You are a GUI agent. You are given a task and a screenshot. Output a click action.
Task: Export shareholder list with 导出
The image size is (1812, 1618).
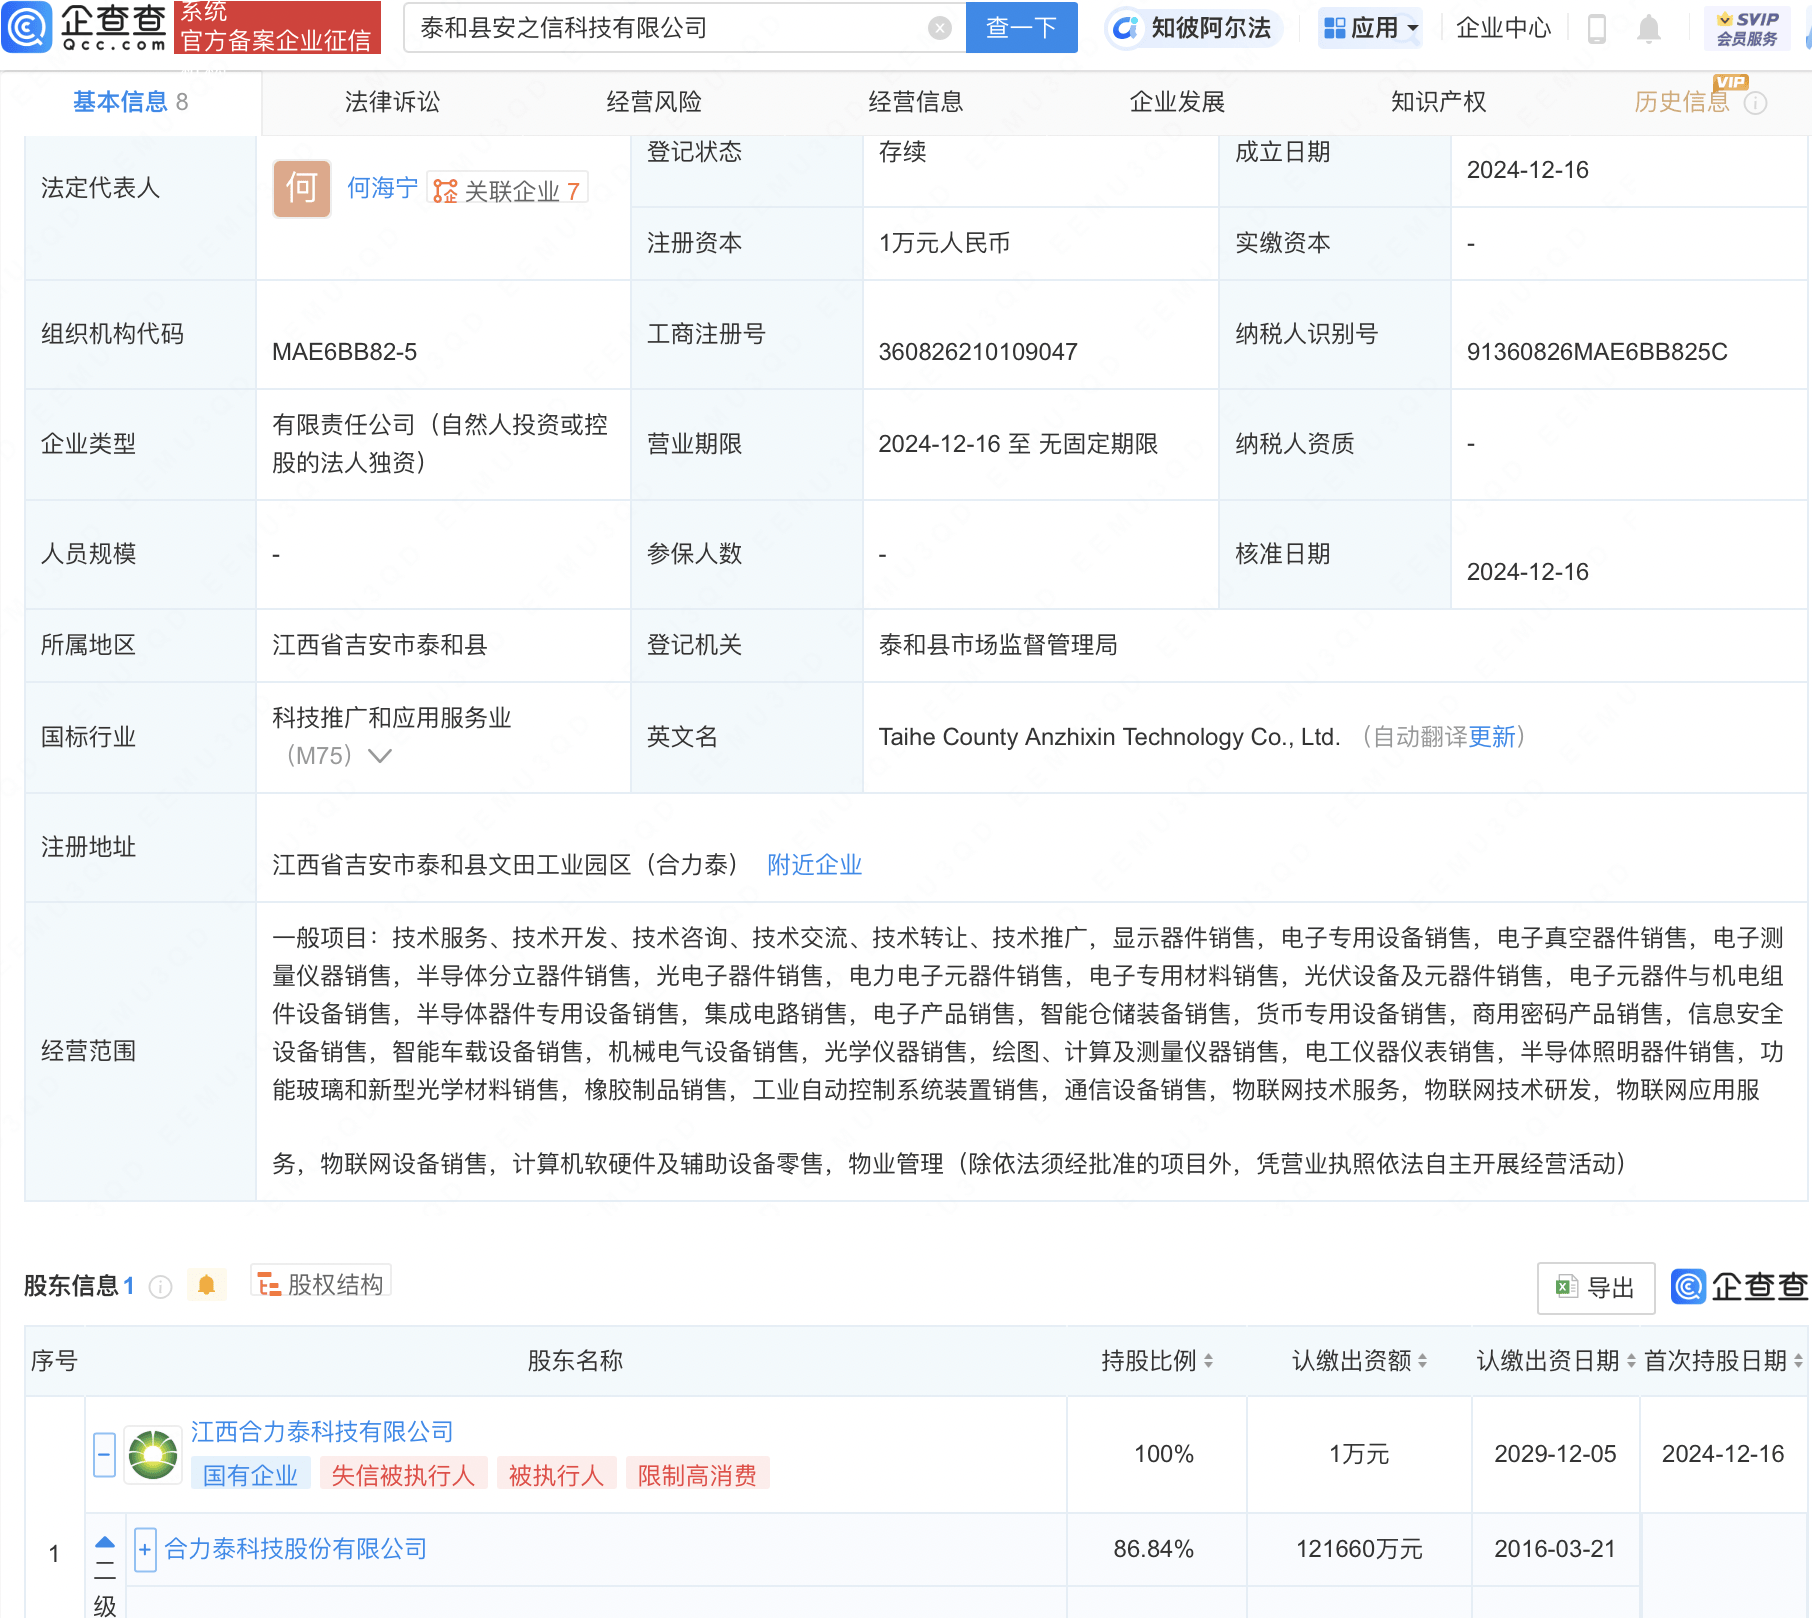[x=1596, y=1288]
